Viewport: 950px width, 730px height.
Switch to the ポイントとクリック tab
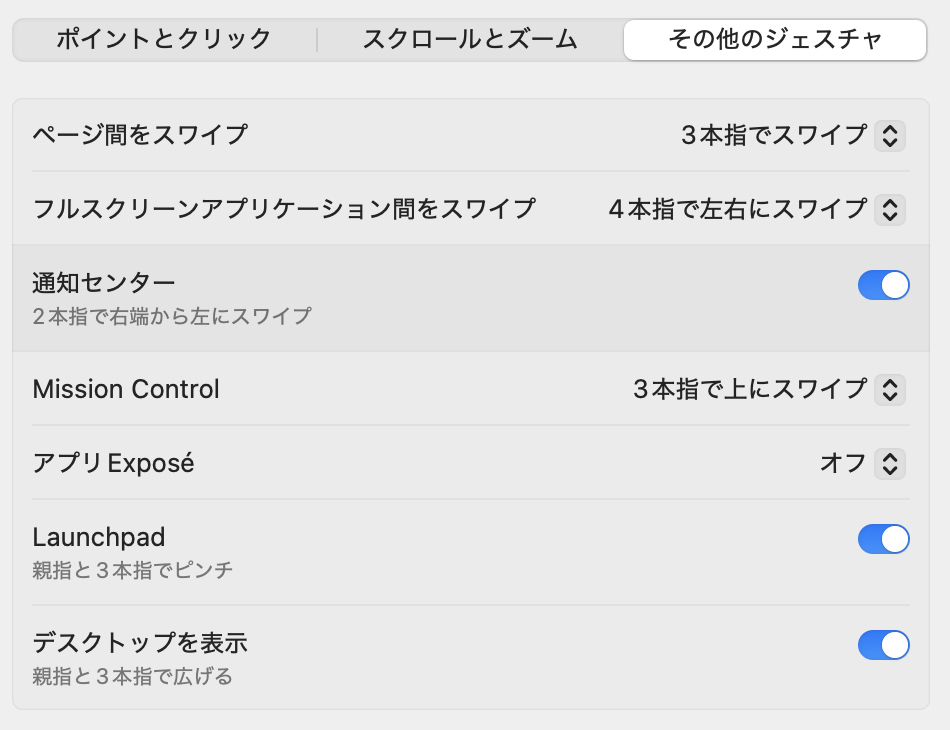pyautogui.click(x=164, y=40)
